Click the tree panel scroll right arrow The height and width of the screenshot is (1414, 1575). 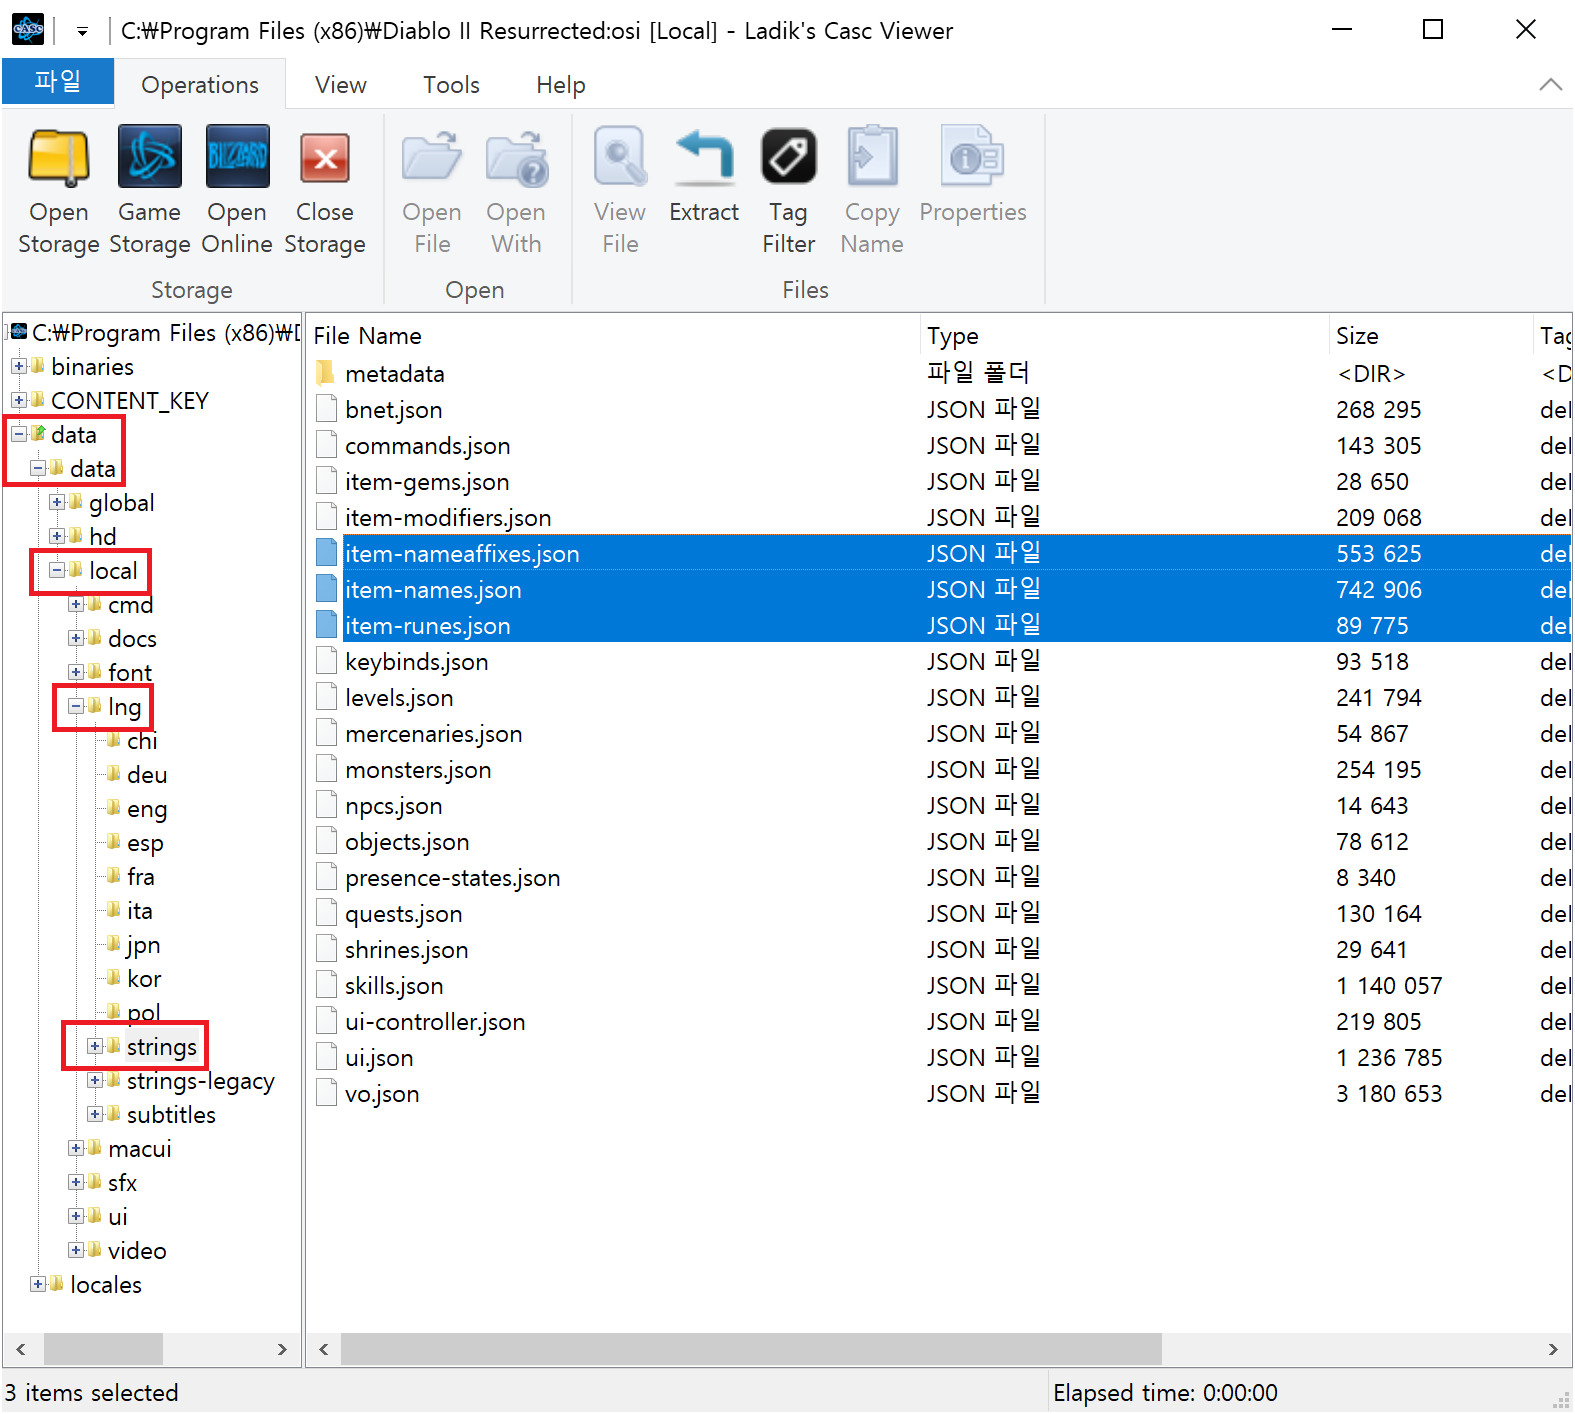pyautogui.click(x=282, y=1349)
